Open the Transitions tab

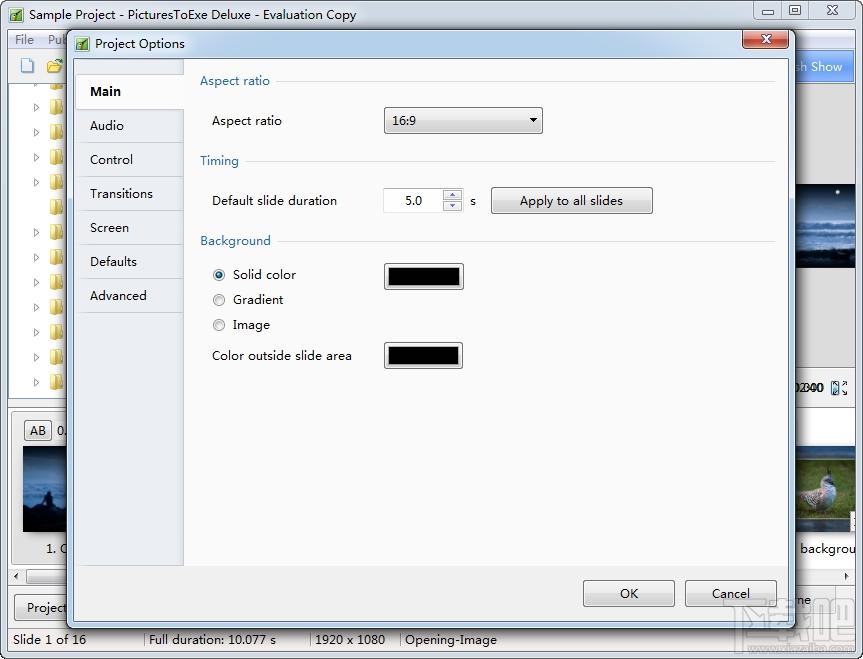(130, 194)
